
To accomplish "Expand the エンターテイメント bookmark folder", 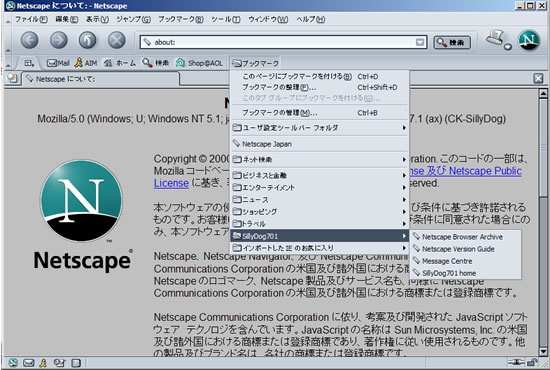I will tap(320, 188).
